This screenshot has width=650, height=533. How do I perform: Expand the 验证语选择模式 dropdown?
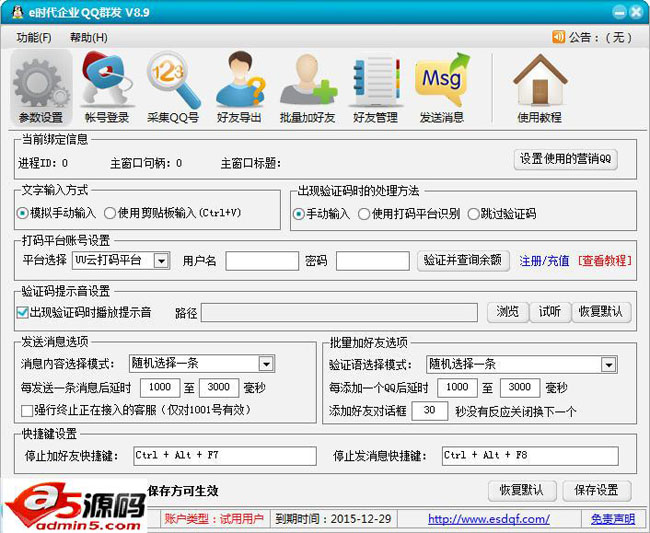point(608,364)
